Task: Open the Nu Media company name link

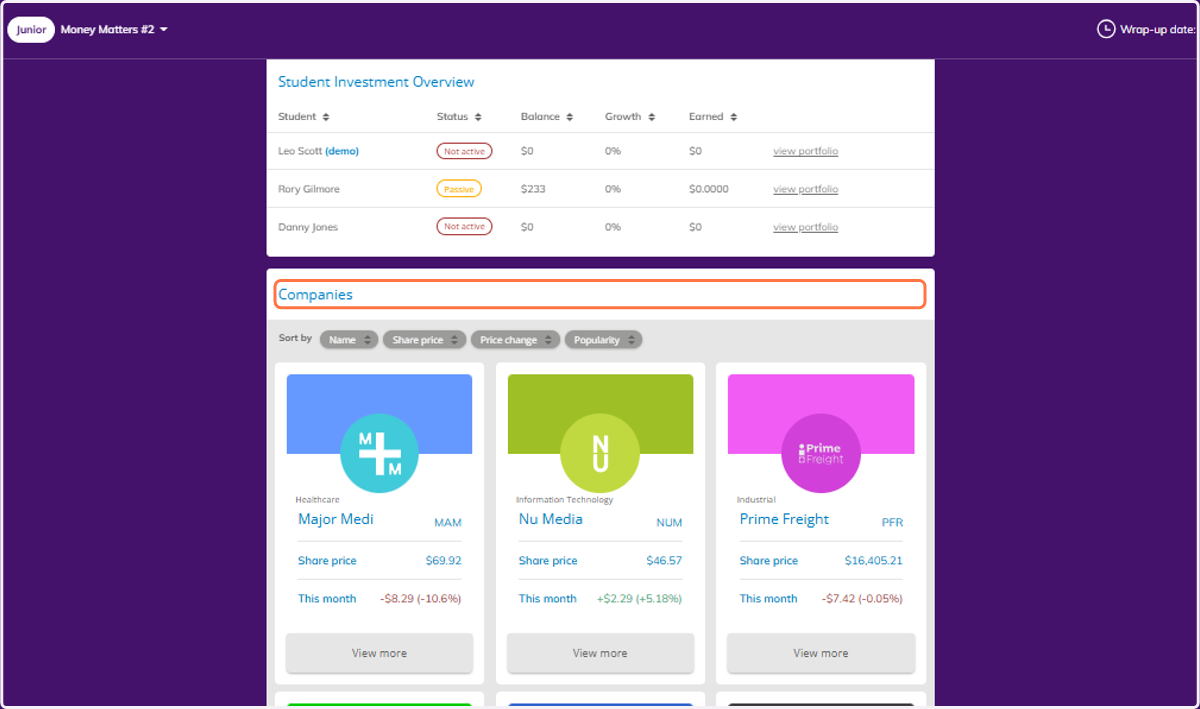Action: pyautogui.click(x=550, y=519)
